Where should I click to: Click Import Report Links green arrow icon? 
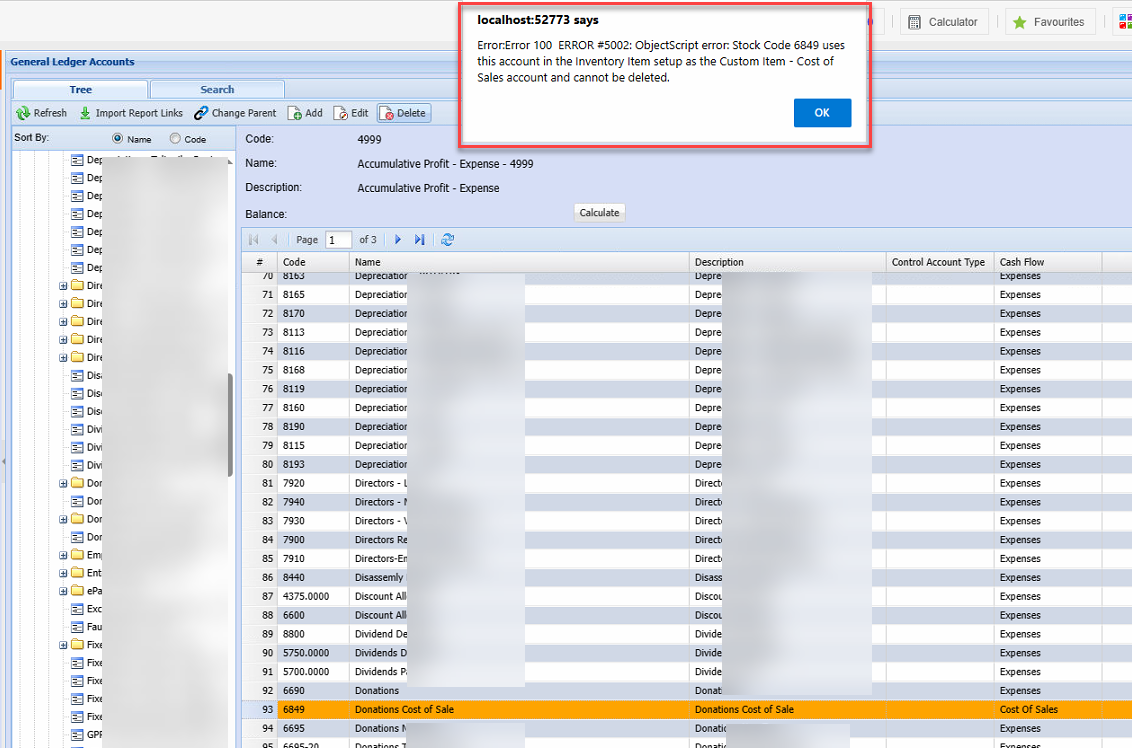tap(85, 113)
